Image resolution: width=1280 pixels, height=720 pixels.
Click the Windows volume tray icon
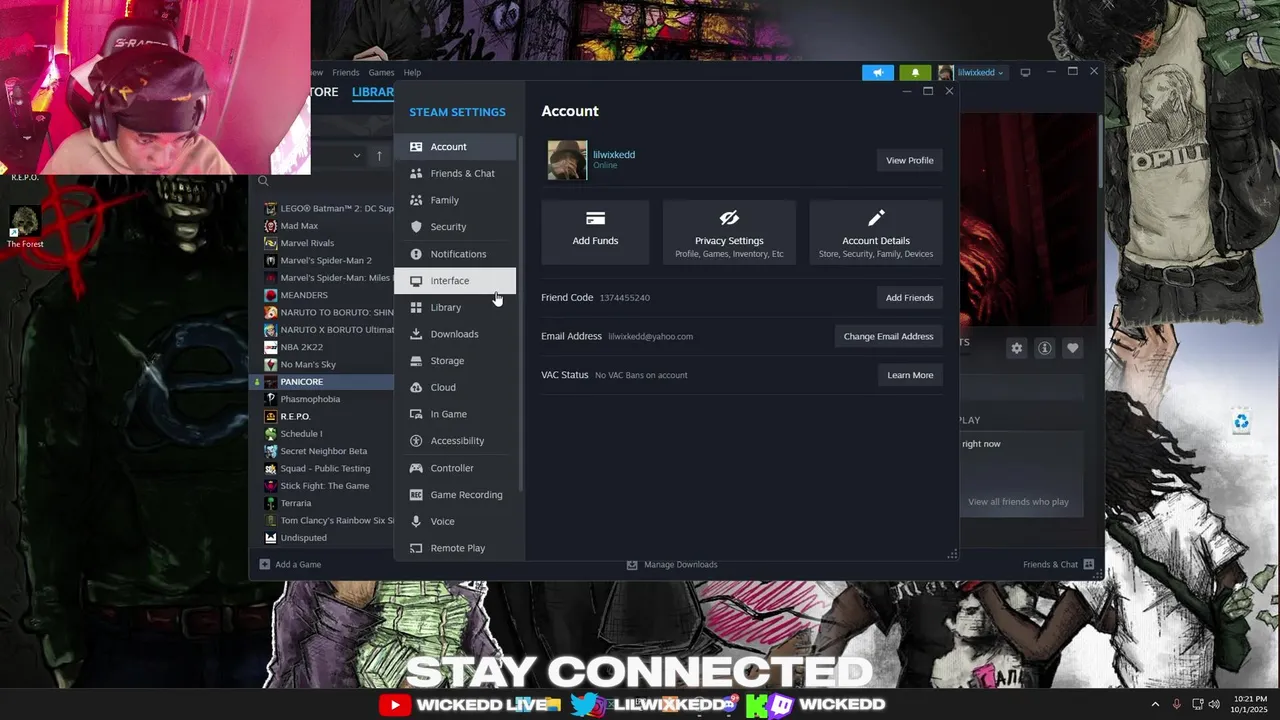pos(1214,704)
